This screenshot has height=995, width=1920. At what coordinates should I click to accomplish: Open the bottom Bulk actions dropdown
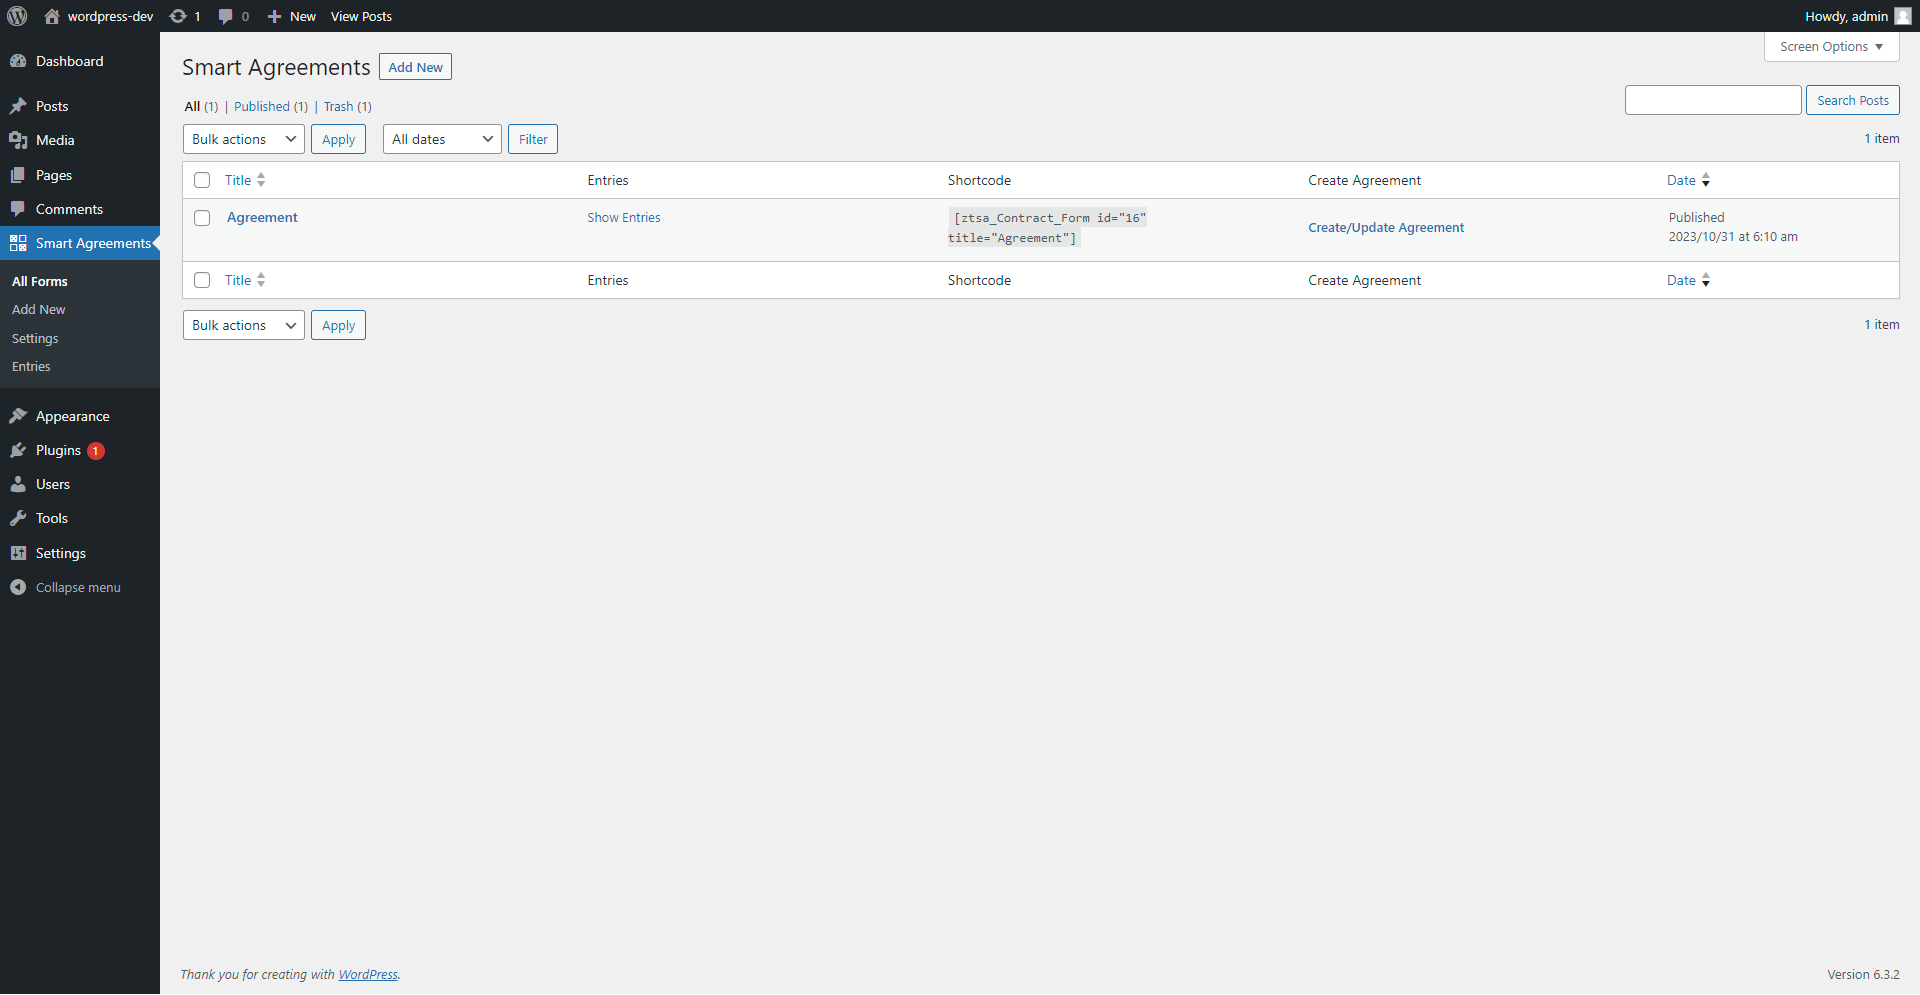pyautogui.click(x=244, y=325)
